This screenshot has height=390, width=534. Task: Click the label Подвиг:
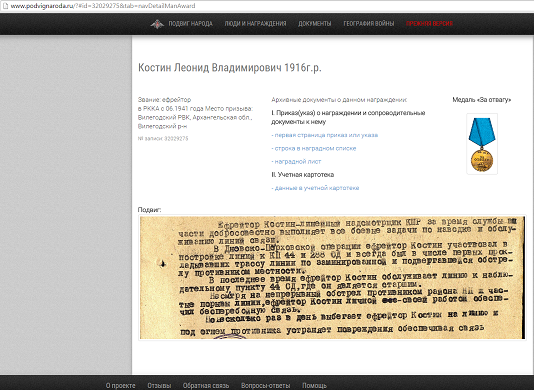149,209
